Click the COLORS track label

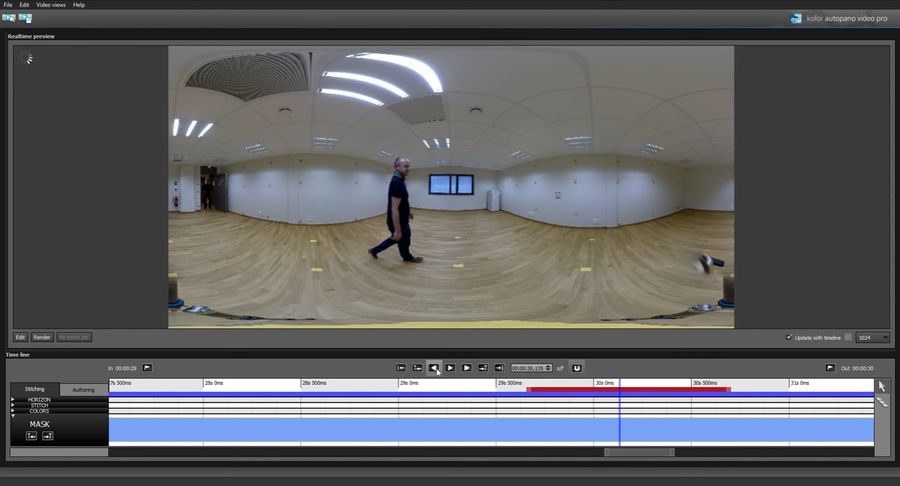(x=39, y=411)
